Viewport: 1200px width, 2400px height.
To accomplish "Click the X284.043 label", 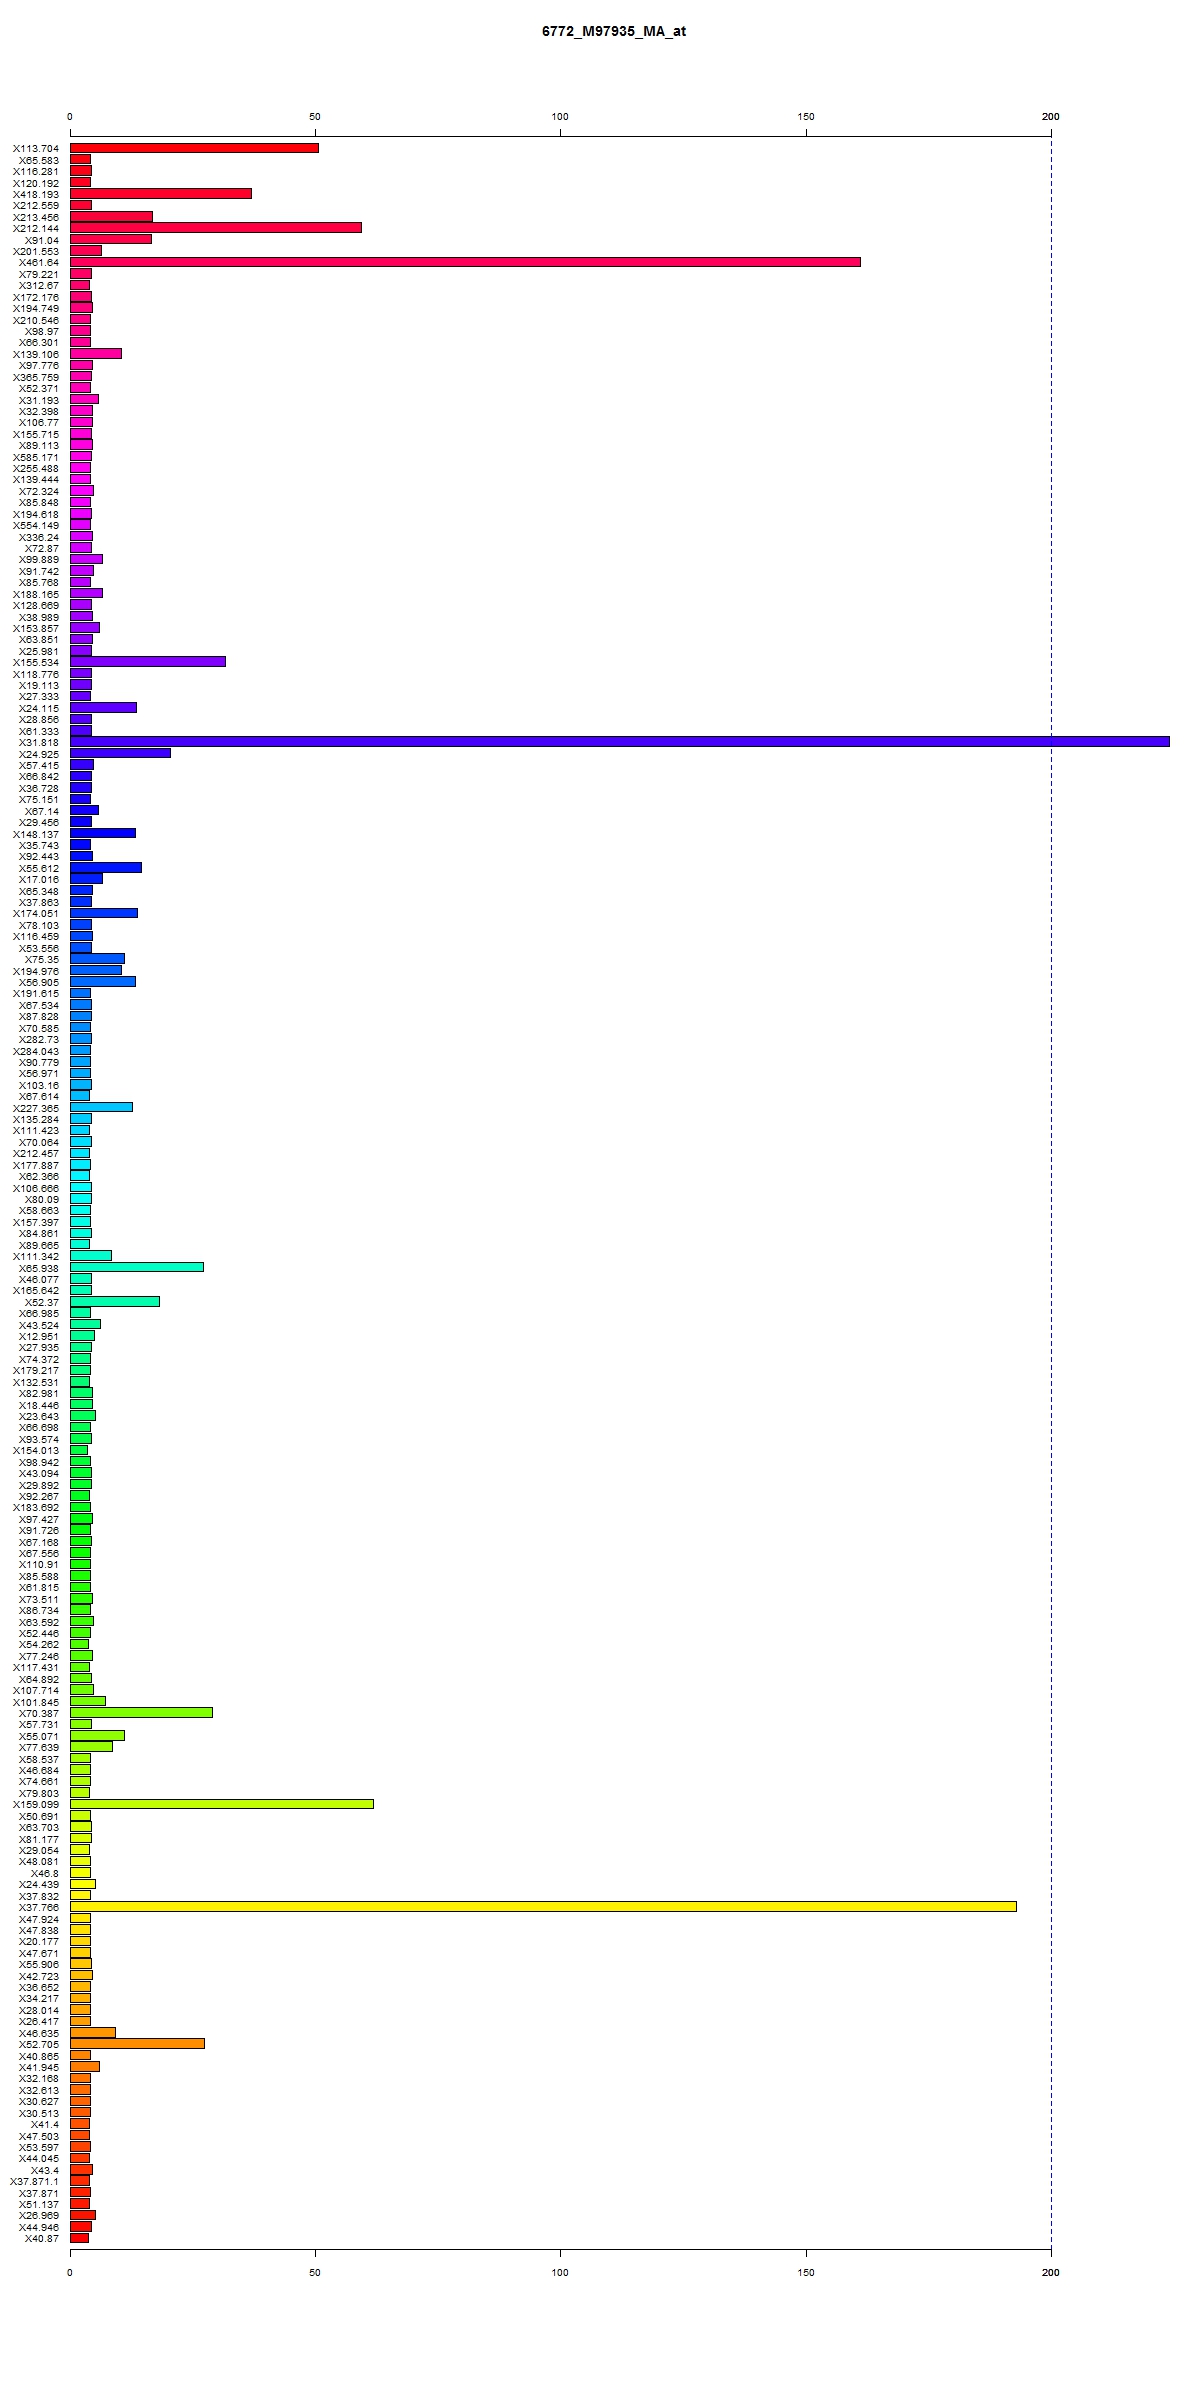I will (x=36, y=1051).
